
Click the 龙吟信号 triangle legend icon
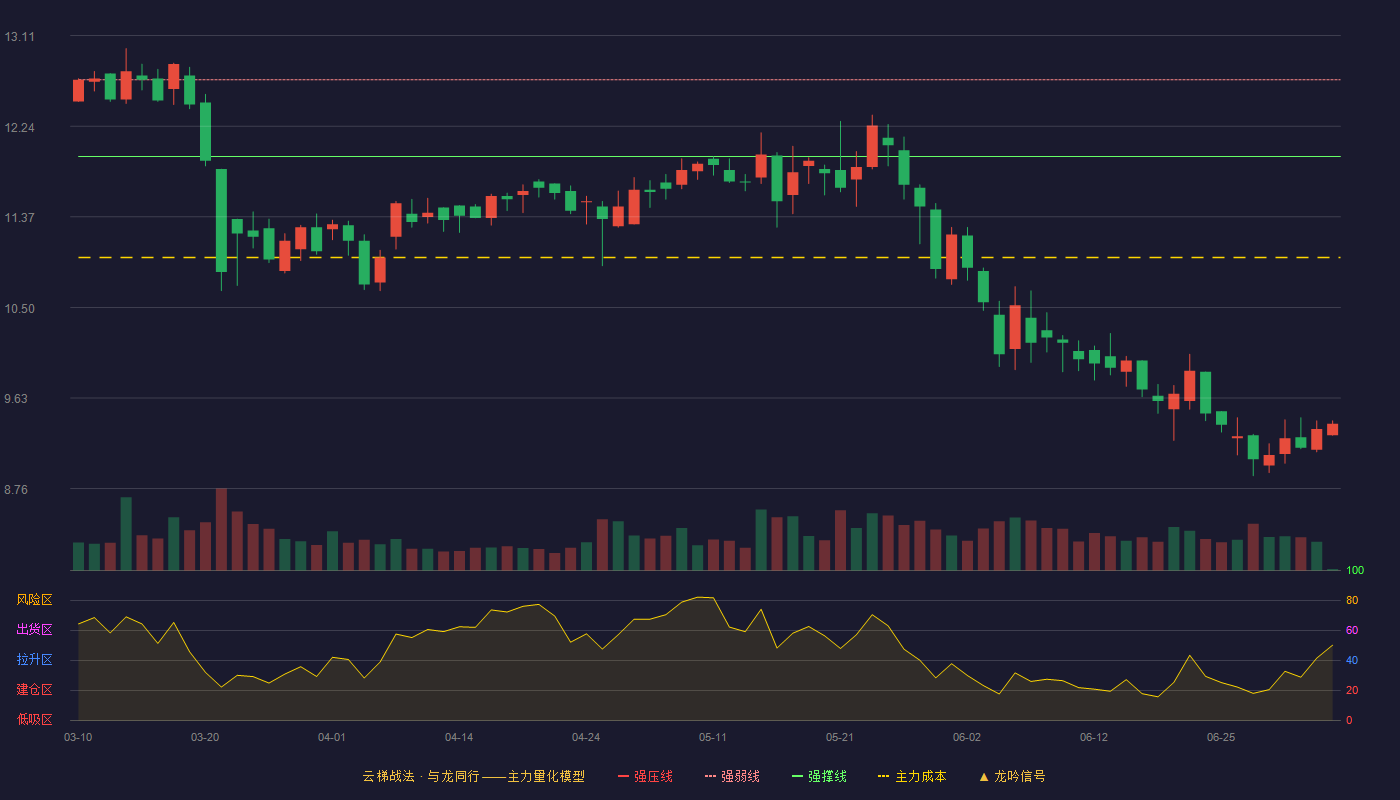984,776
